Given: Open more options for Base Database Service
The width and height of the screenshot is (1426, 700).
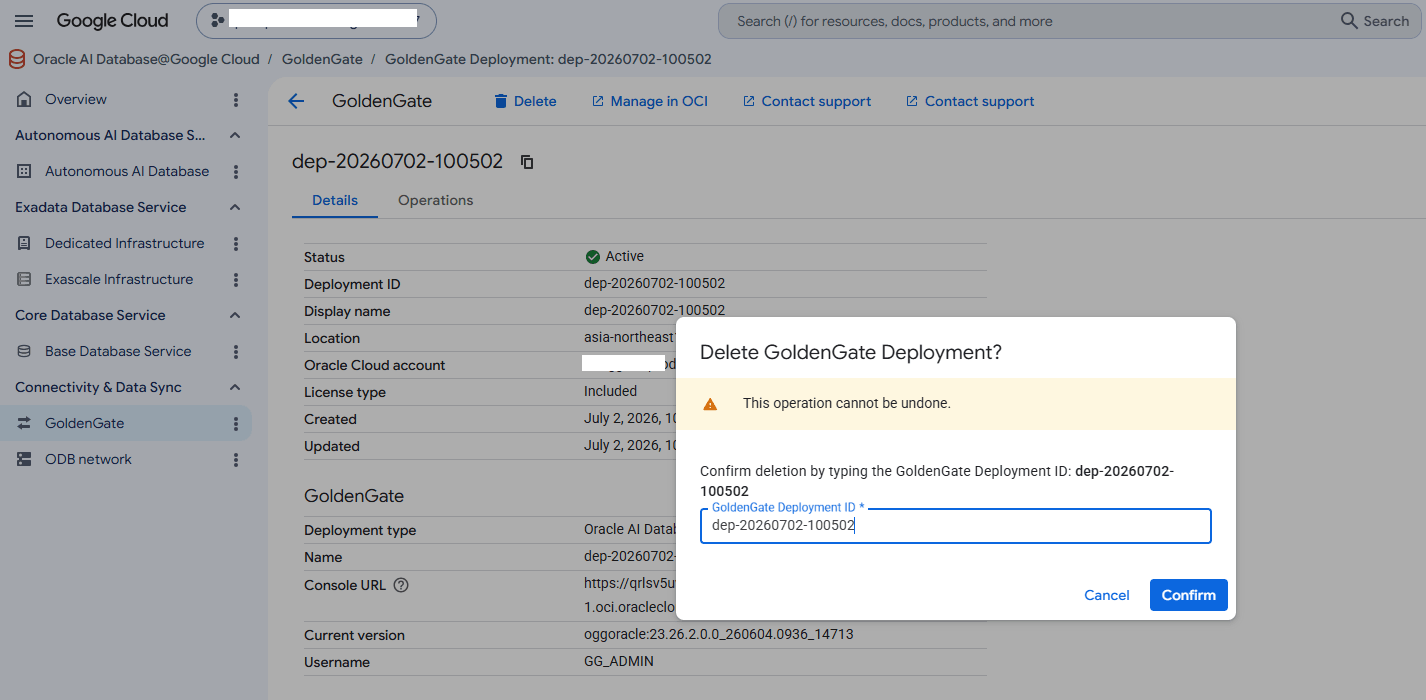Looking at the screenshot, I should click(x=236, y=352).
